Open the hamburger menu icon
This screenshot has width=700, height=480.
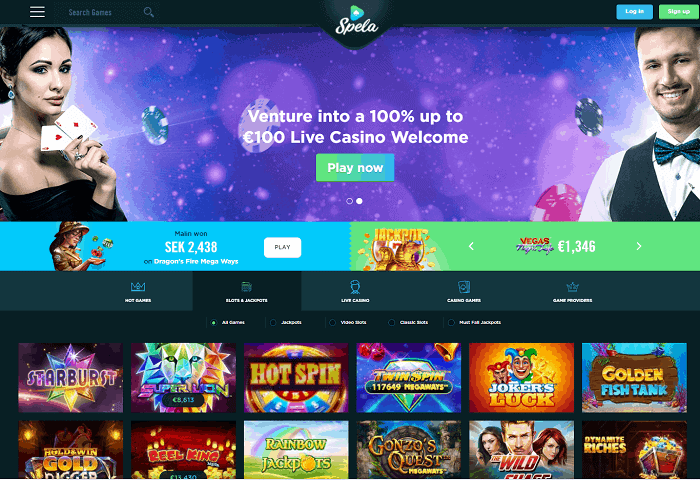[38, 12]
